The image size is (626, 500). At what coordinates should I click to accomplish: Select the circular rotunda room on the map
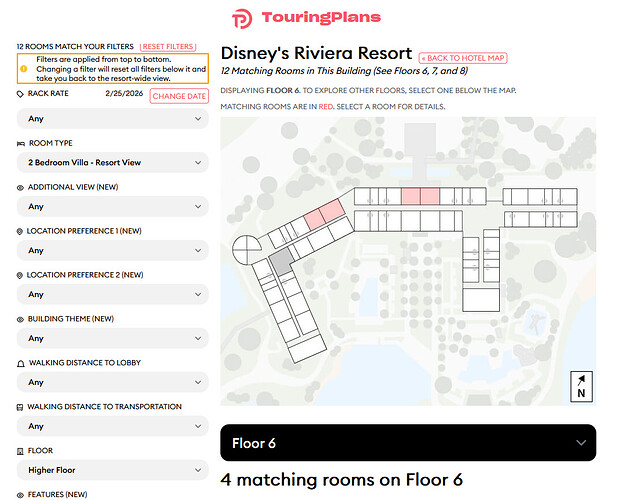246,246
